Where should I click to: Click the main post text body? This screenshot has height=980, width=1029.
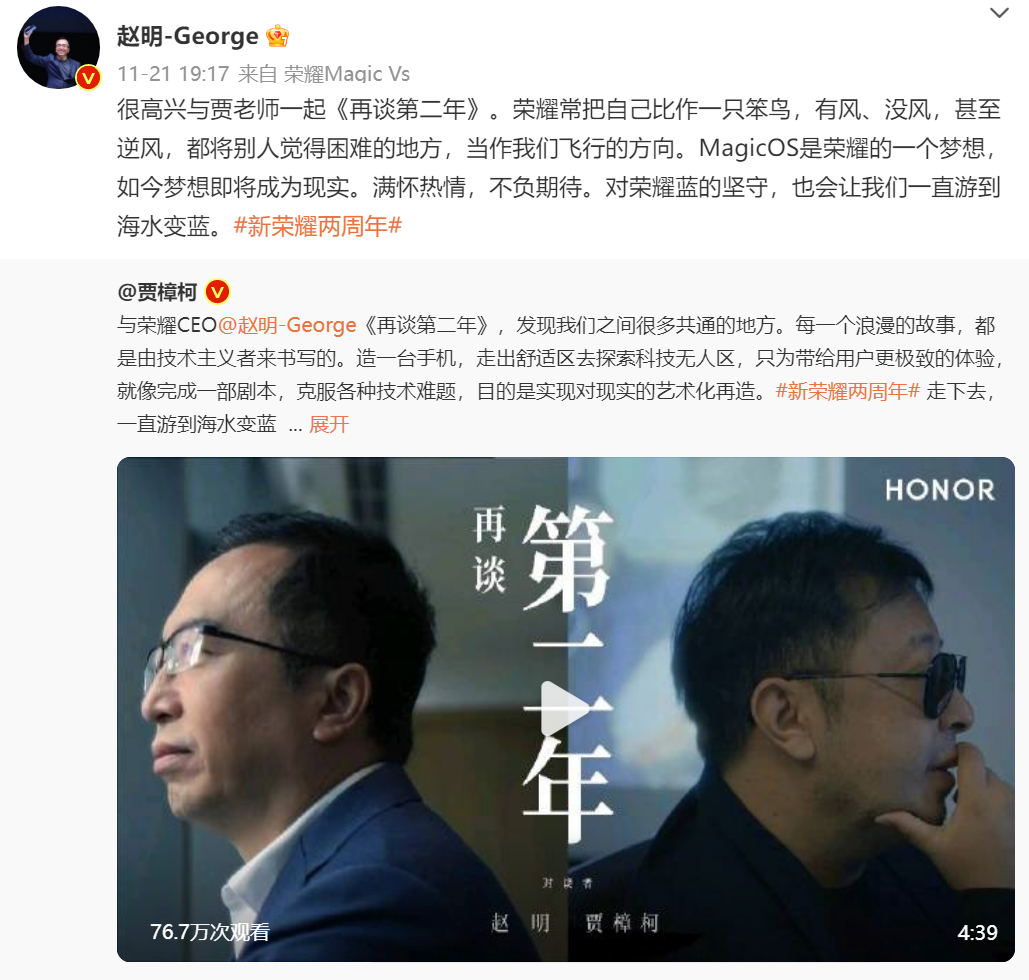click(x=558, y=167)
